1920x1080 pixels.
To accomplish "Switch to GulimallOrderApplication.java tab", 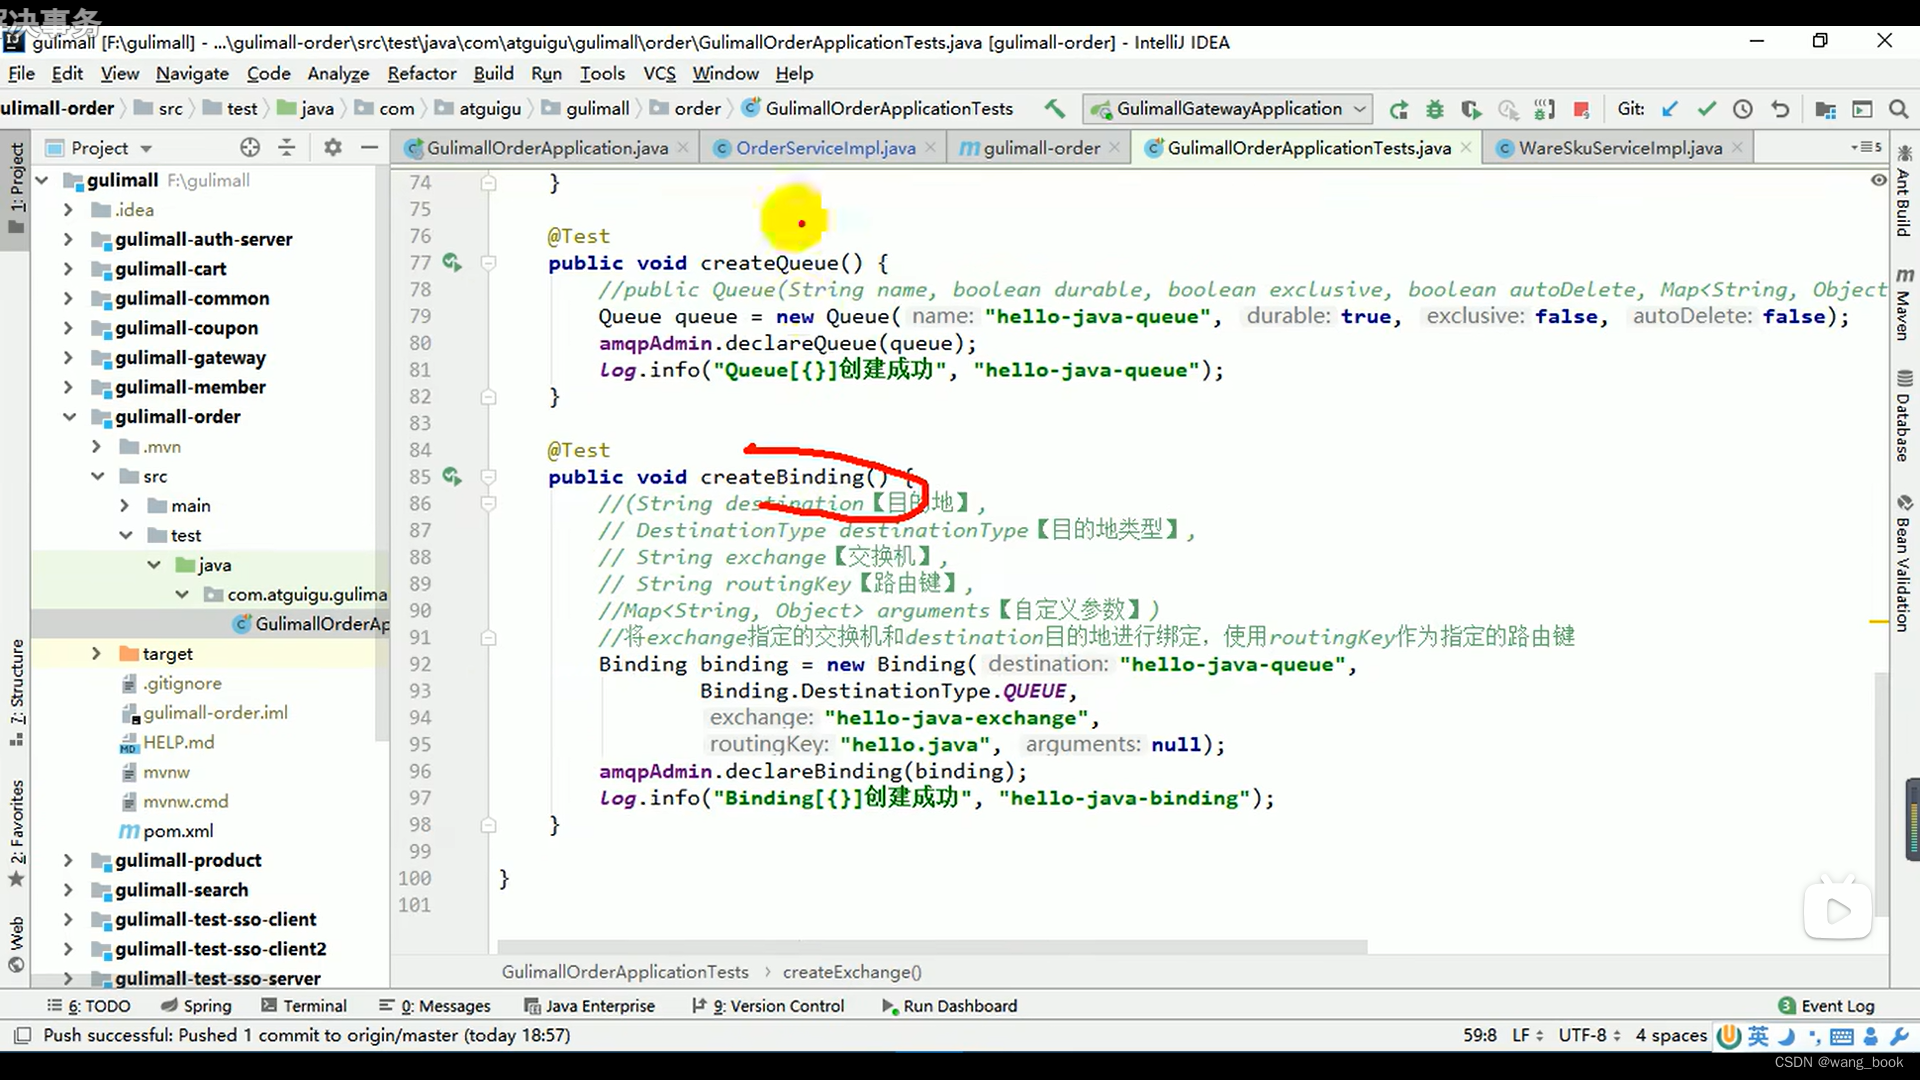I will [x=547, y=148].
